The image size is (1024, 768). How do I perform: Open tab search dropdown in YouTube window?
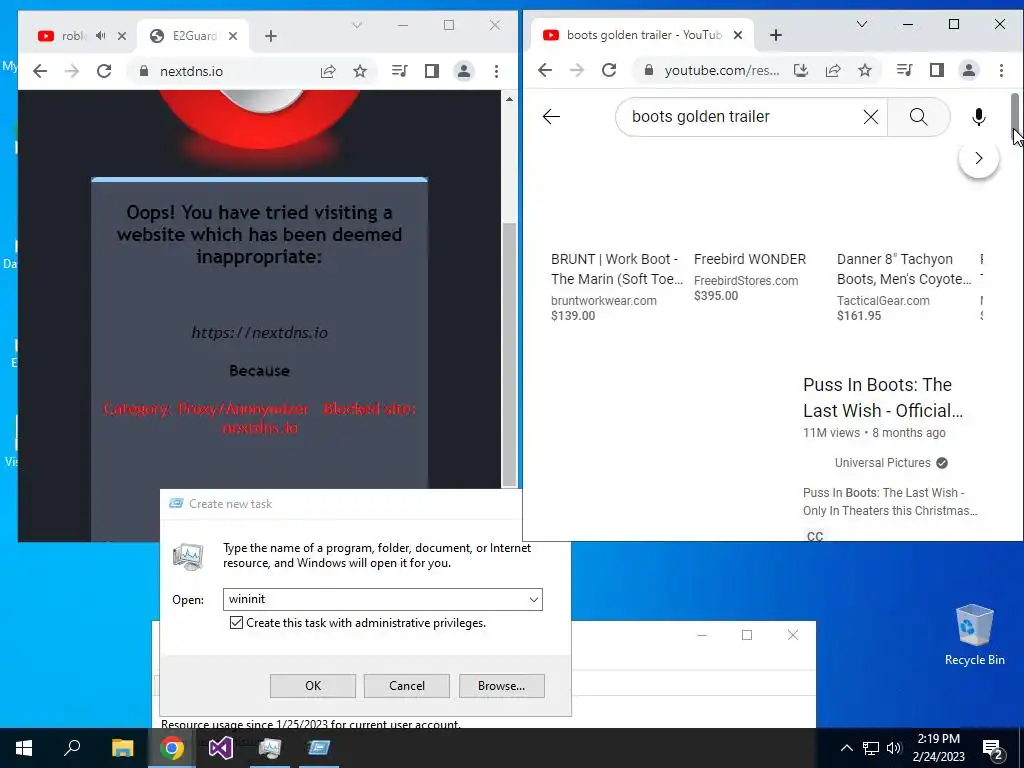[862, 24]
